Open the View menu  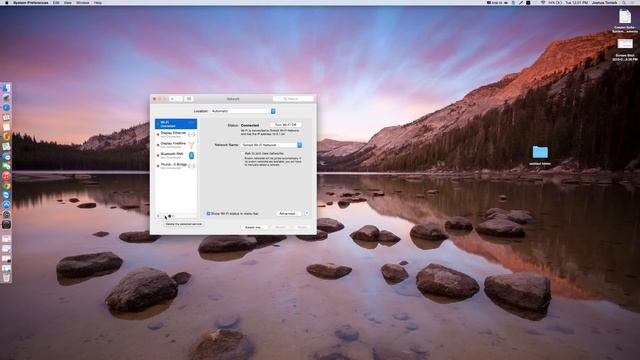tap(68, 2)
